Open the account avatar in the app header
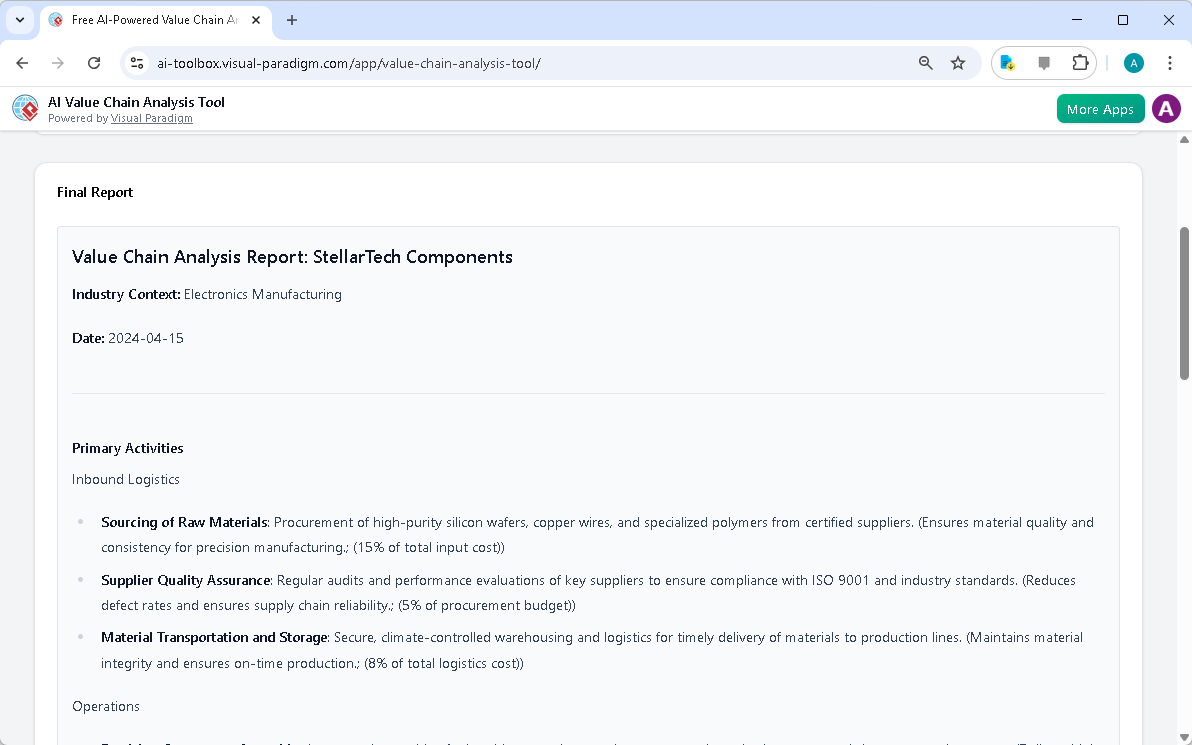Screen dimensions: 1192x745 click(x=1166, y=108)
